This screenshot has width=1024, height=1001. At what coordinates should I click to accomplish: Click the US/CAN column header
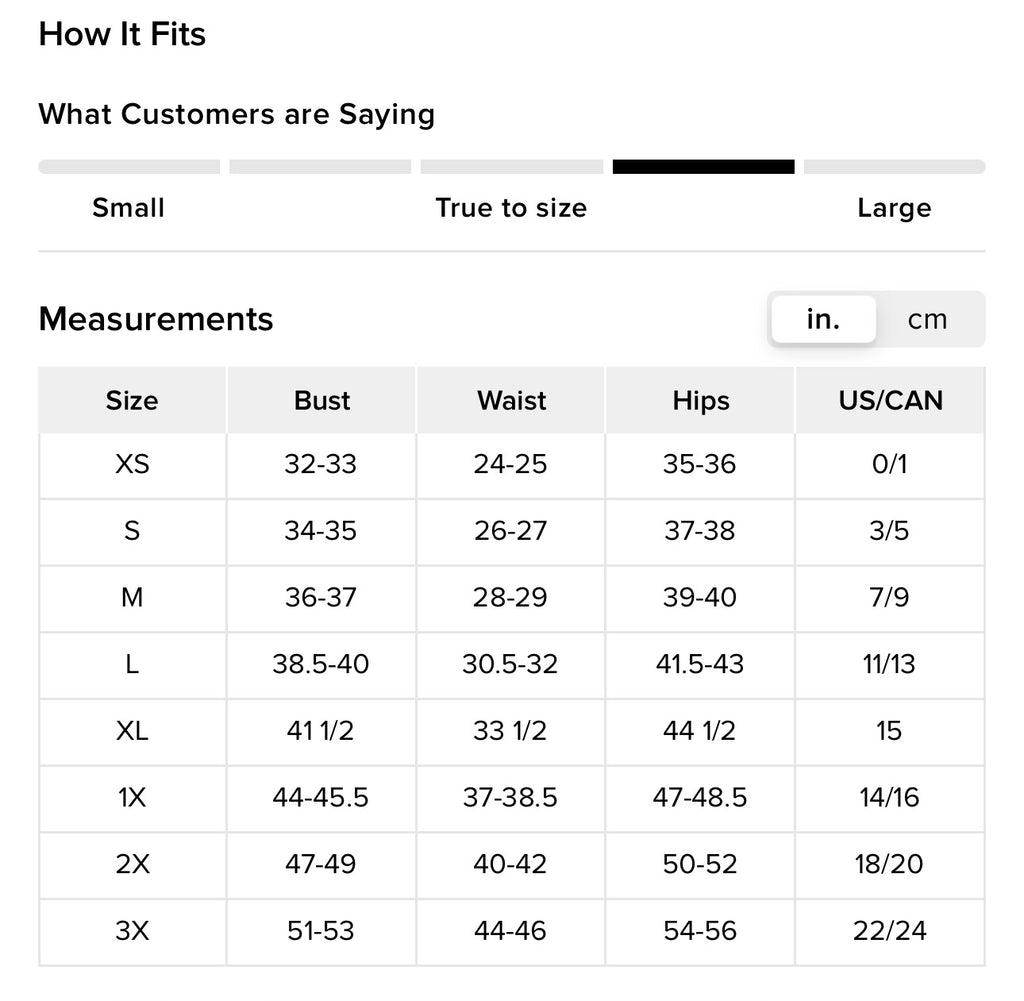(890, 401)
